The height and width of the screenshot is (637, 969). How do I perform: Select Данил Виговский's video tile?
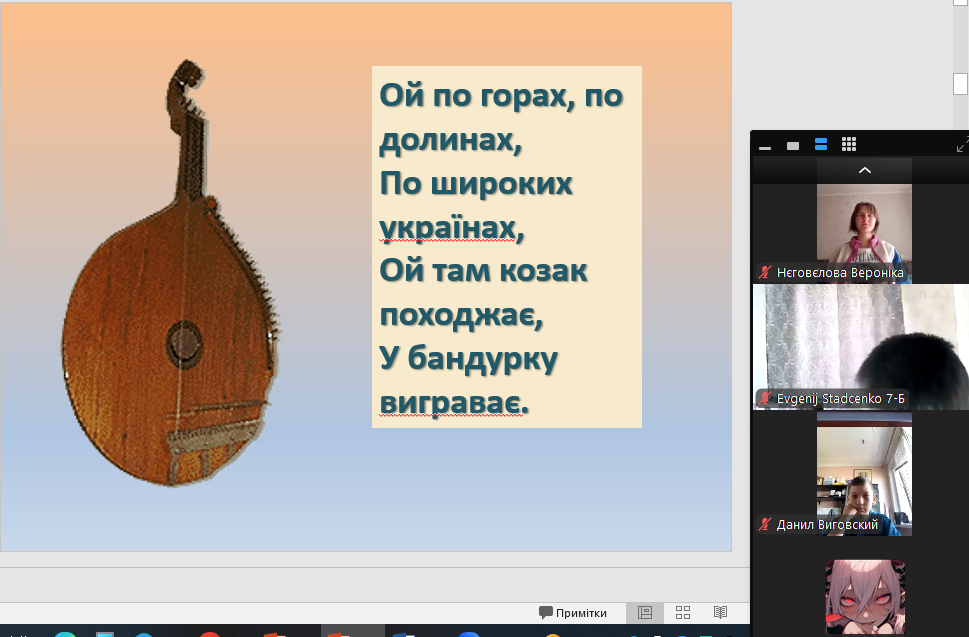tap(864, 474)
